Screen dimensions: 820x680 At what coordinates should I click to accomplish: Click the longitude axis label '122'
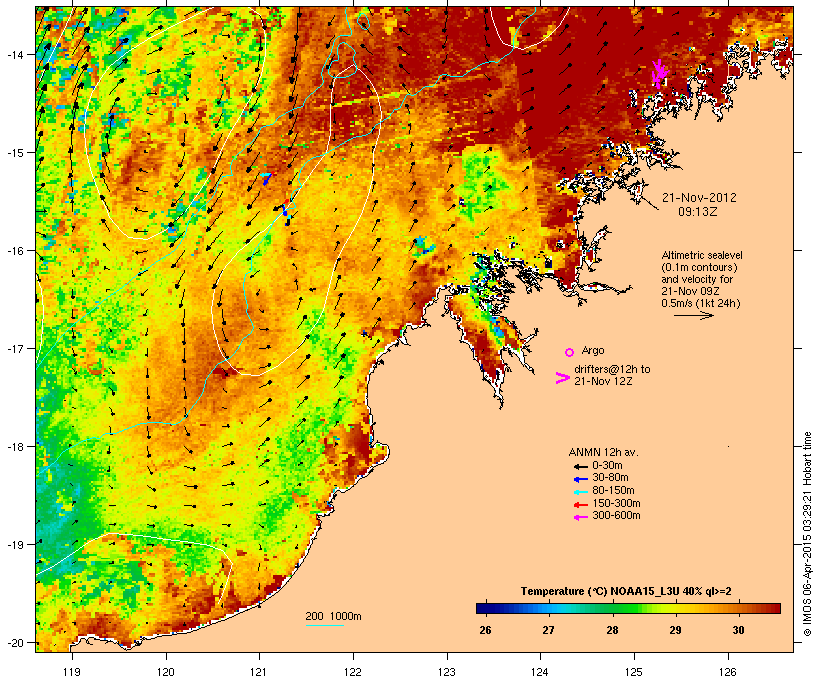tap(353, 672)
